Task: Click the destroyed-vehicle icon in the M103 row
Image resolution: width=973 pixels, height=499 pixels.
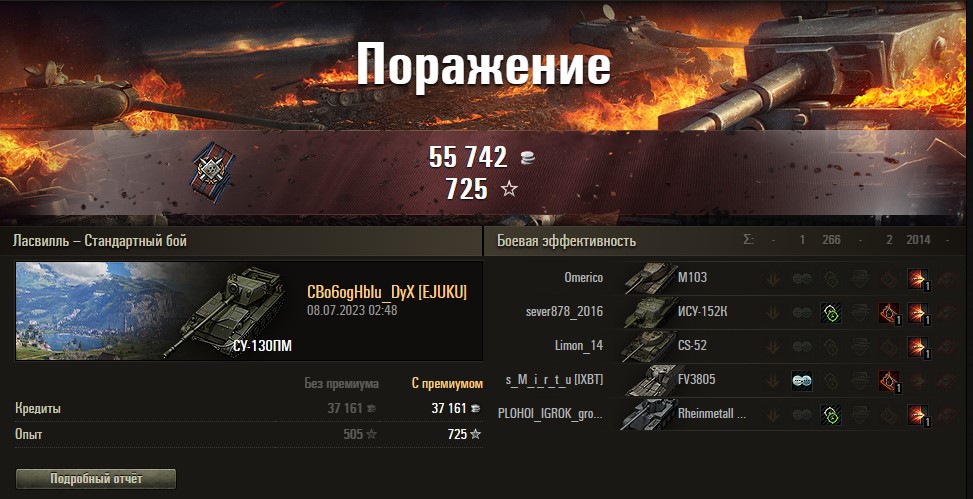Action: tap(773, 279)
